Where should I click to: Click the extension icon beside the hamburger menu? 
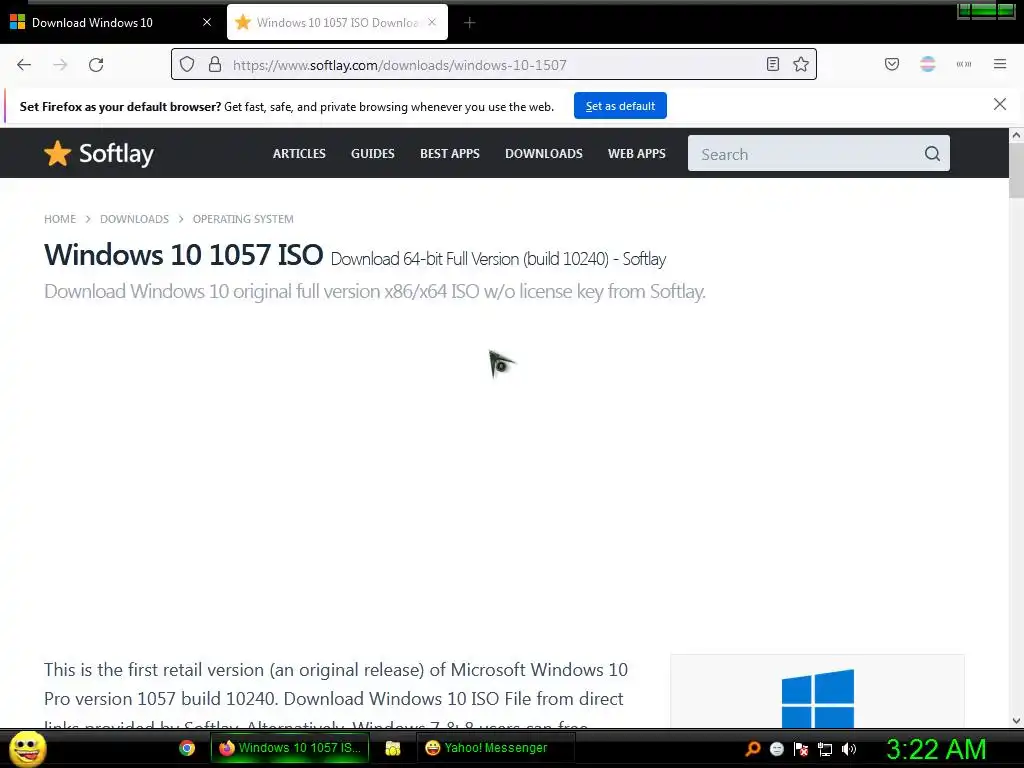click(963, 64)
